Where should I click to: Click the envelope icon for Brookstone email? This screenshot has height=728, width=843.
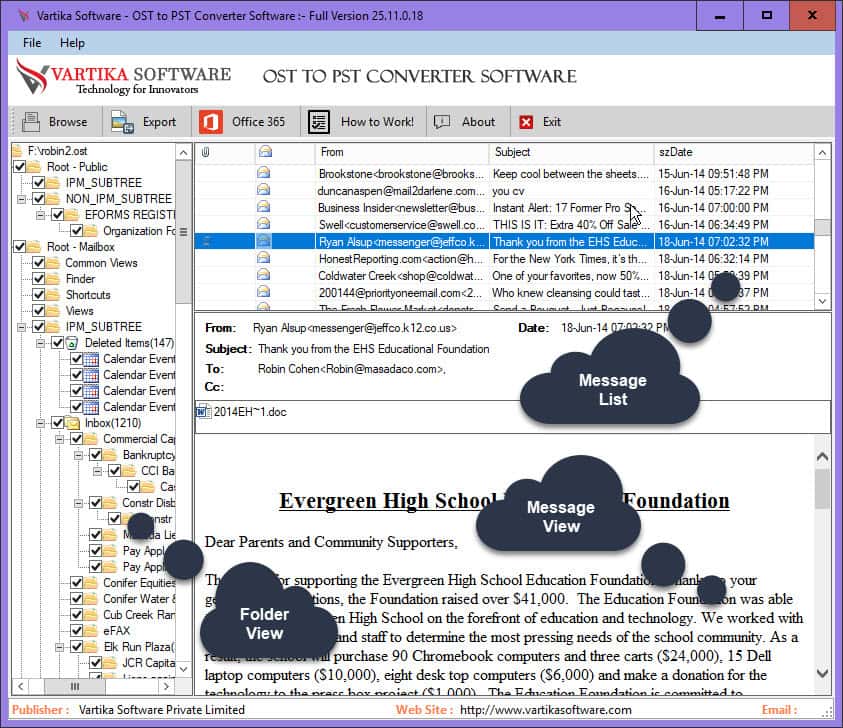tap(263, 173)
